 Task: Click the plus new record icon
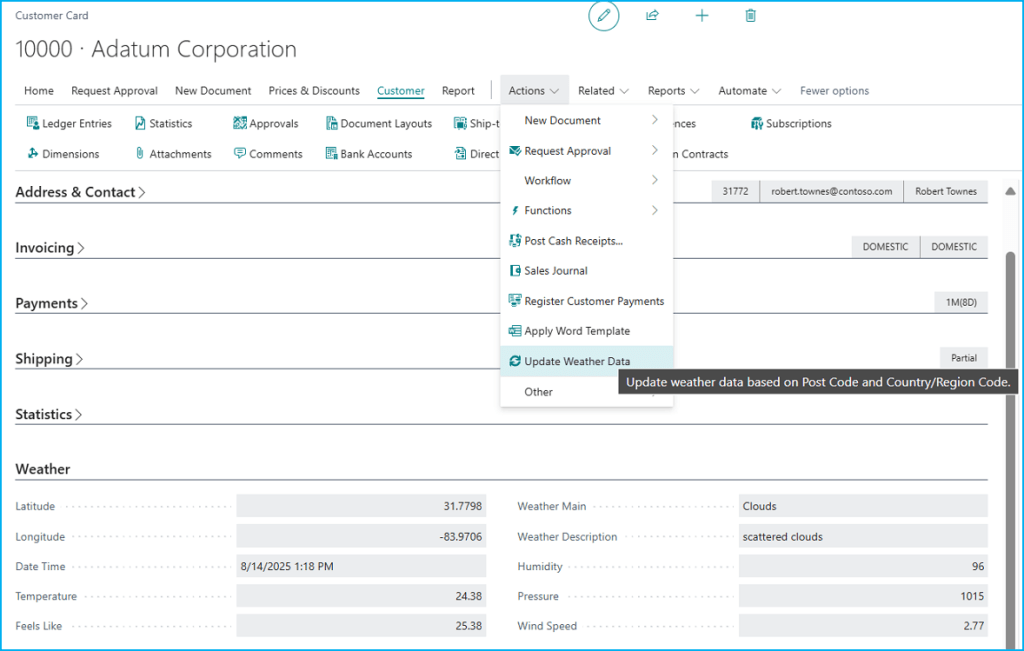[702, 16]
